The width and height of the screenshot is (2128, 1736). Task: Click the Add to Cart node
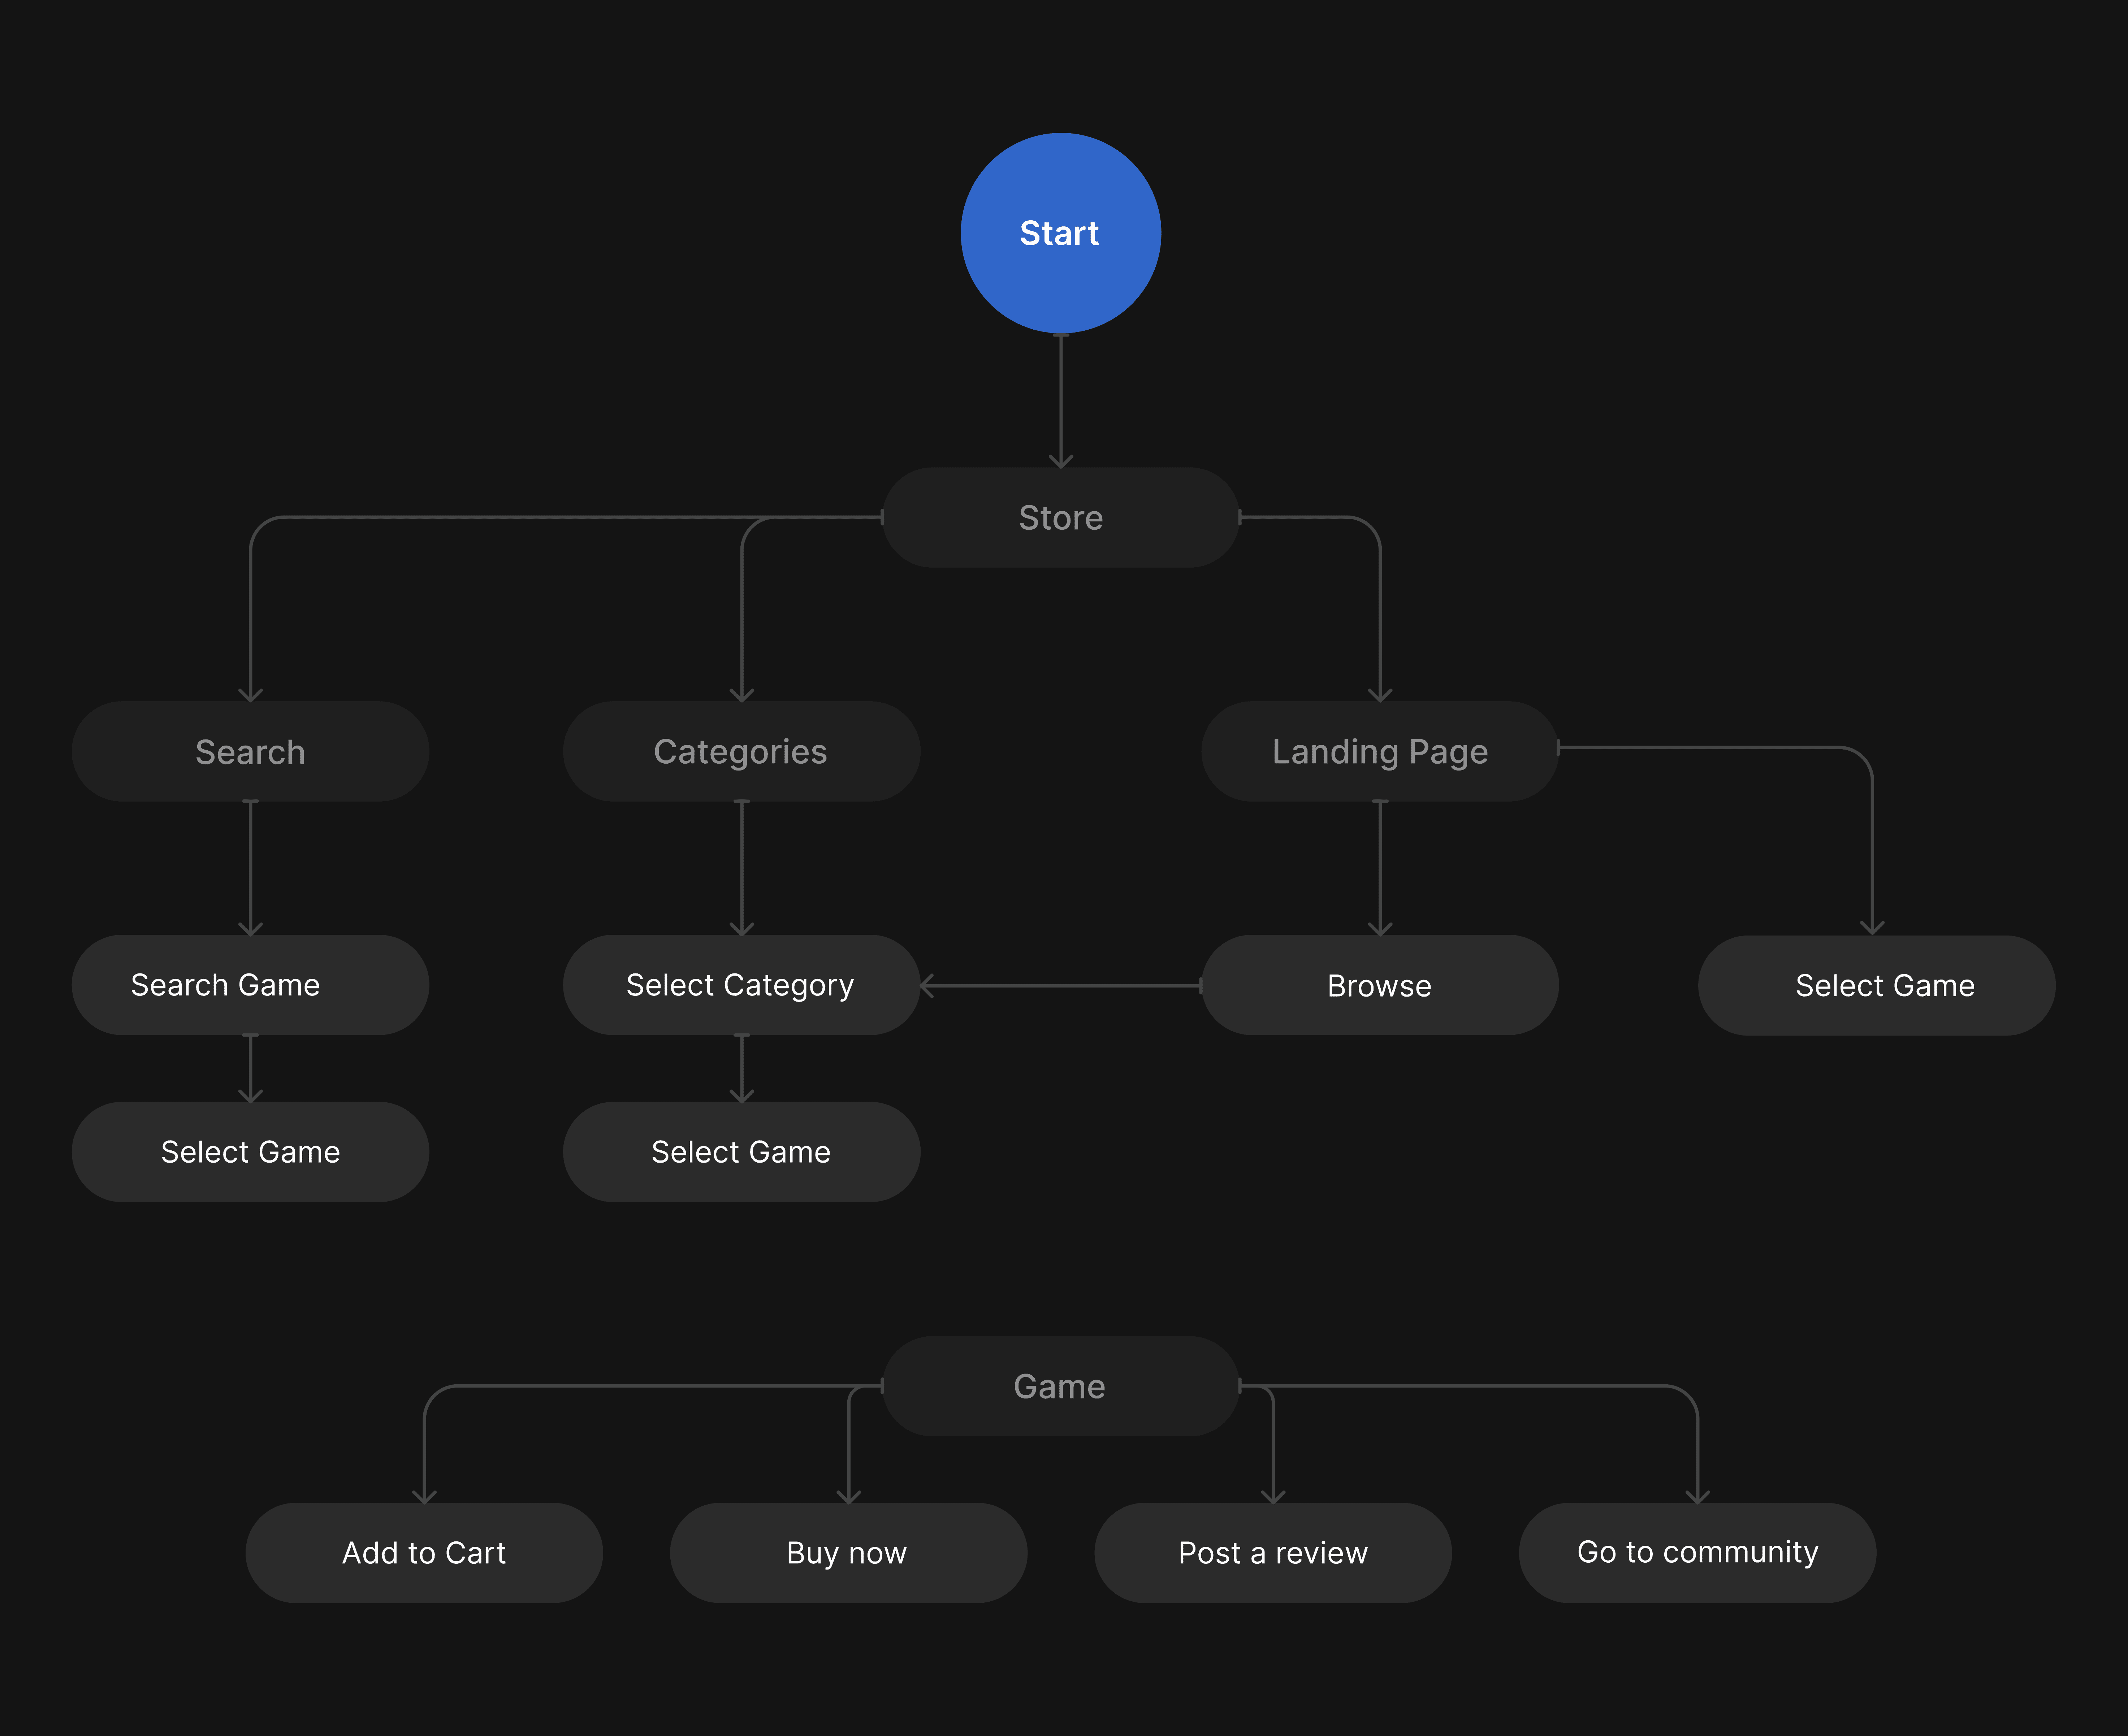pyautogui.click(x=424, y=1553)
